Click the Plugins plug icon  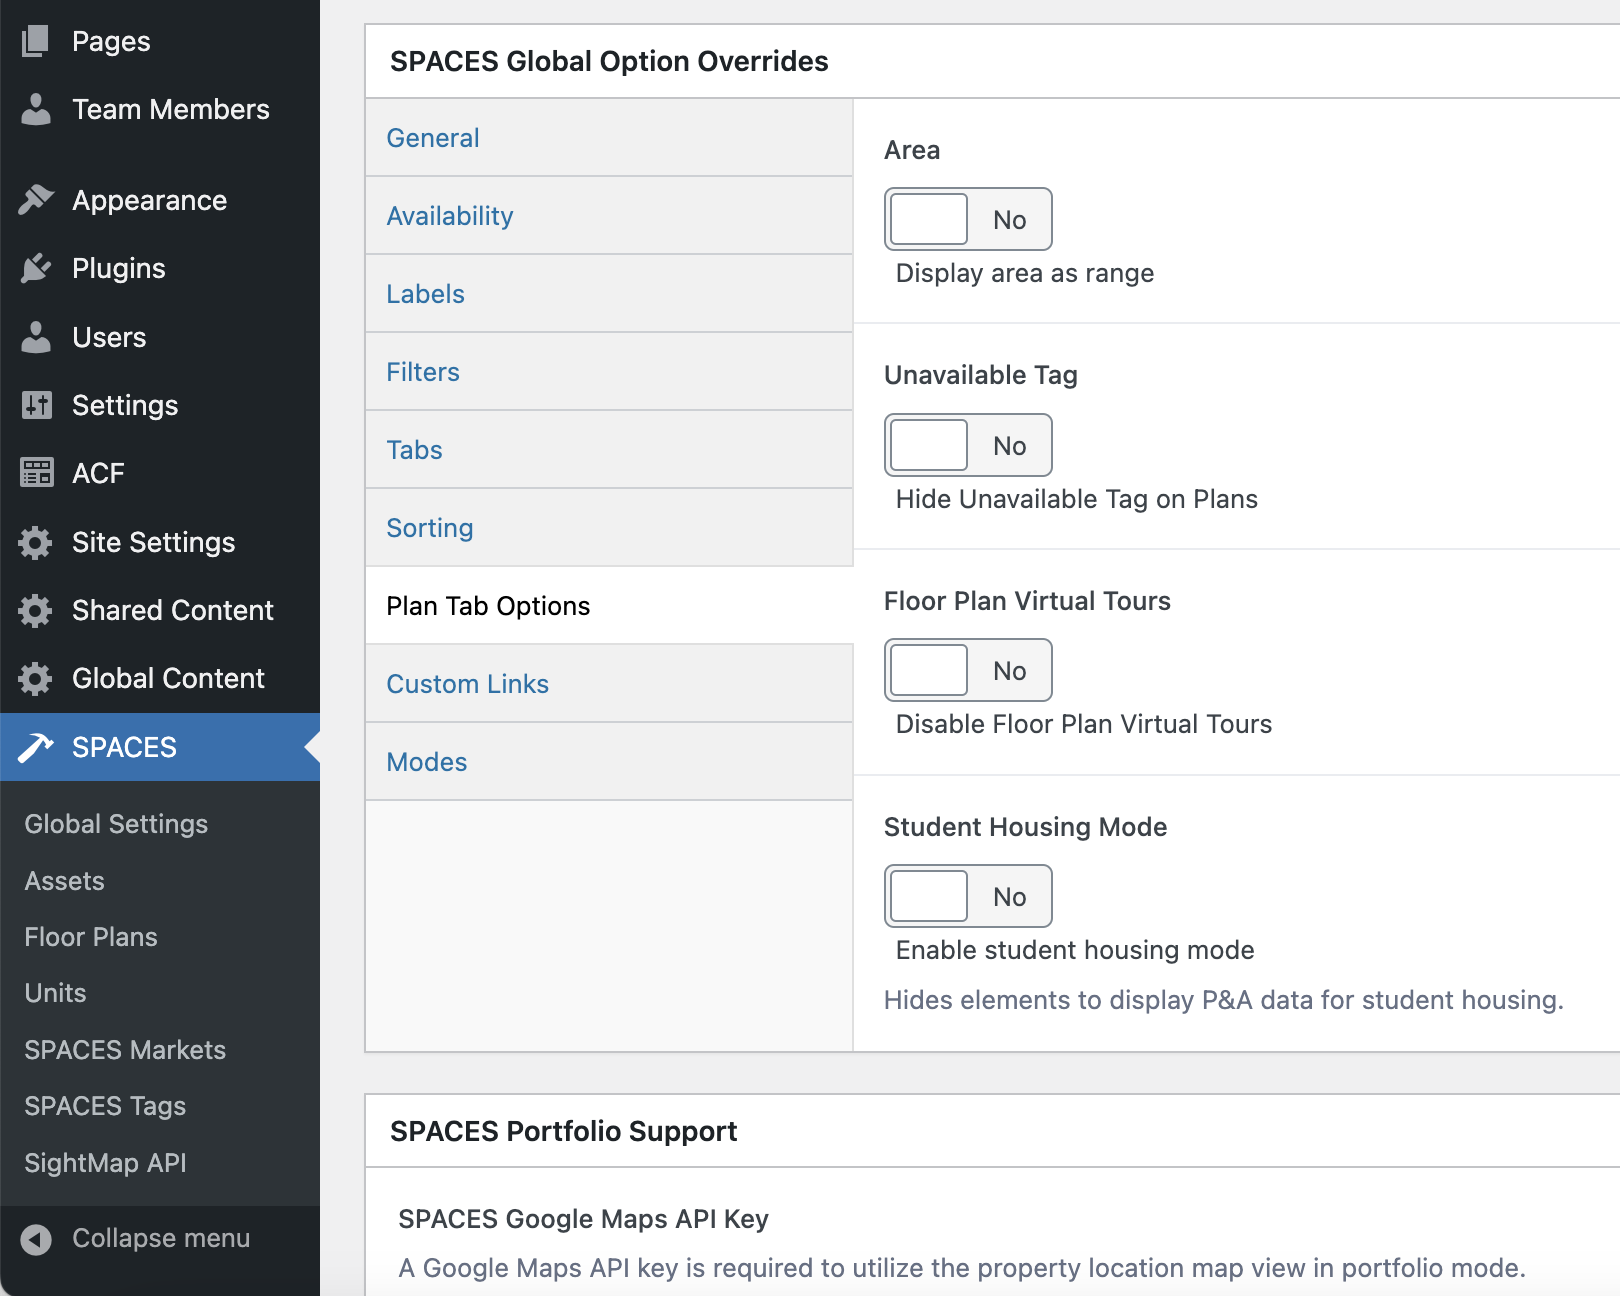click(x=35, y=268)
